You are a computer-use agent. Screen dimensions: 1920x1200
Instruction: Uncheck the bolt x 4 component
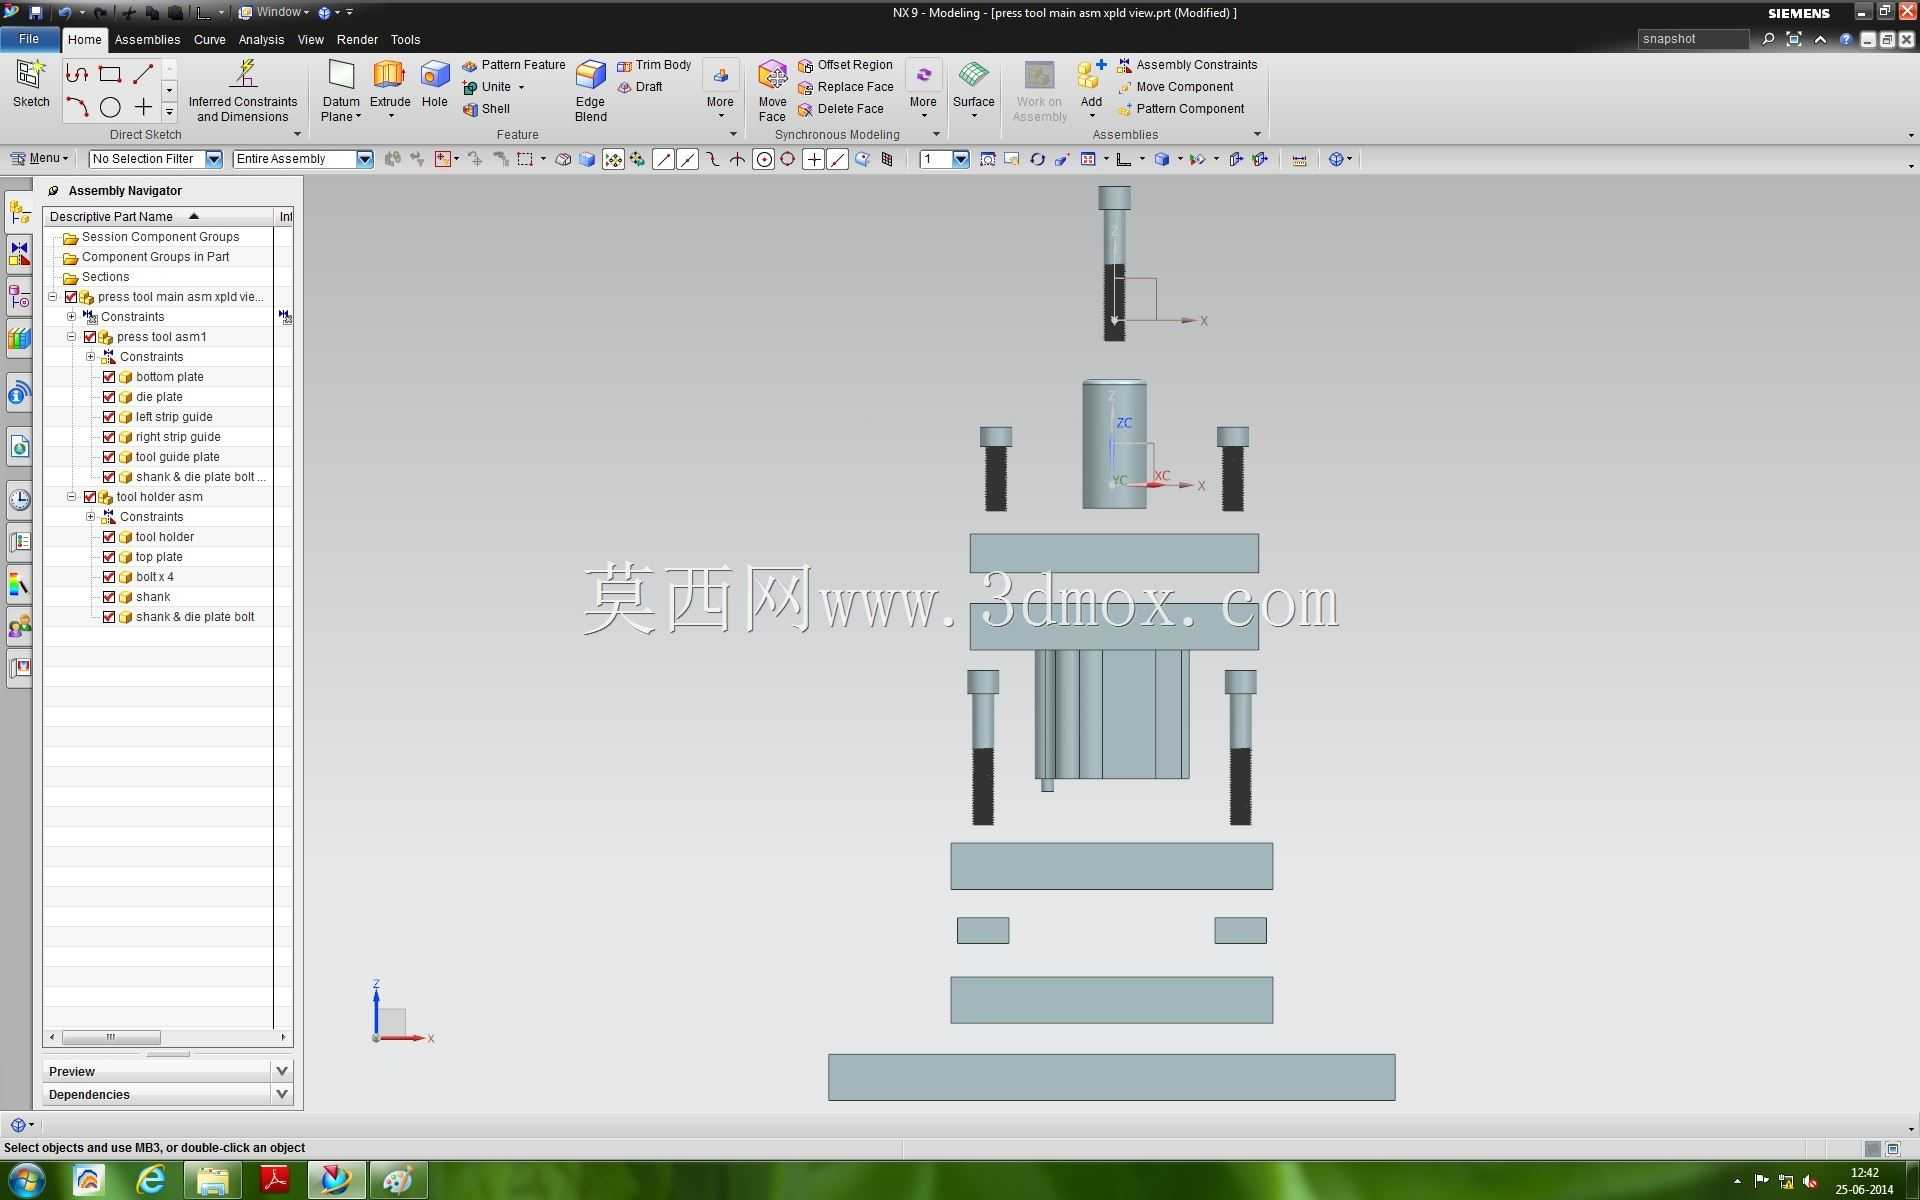109,577
